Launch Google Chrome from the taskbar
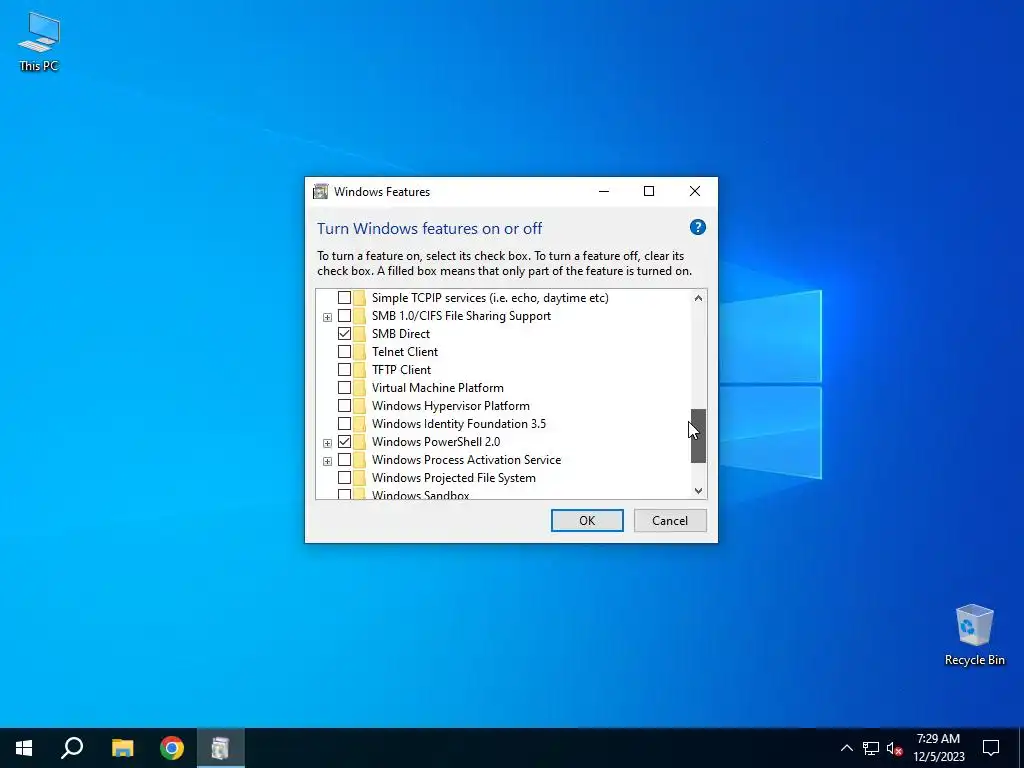1024x768 pixels. 172,748
